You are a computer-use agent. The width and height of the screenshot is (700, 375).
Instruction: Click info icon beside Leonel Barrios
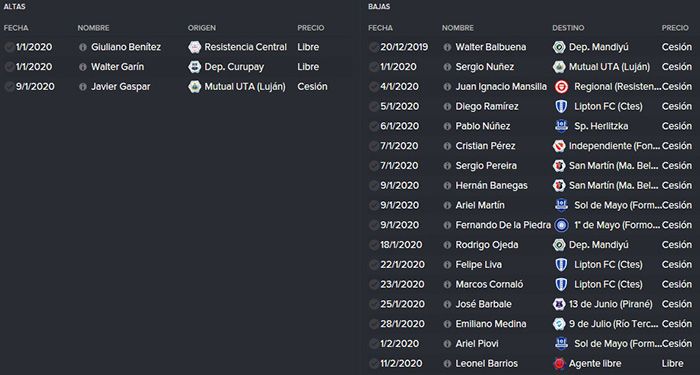point(447,363)
